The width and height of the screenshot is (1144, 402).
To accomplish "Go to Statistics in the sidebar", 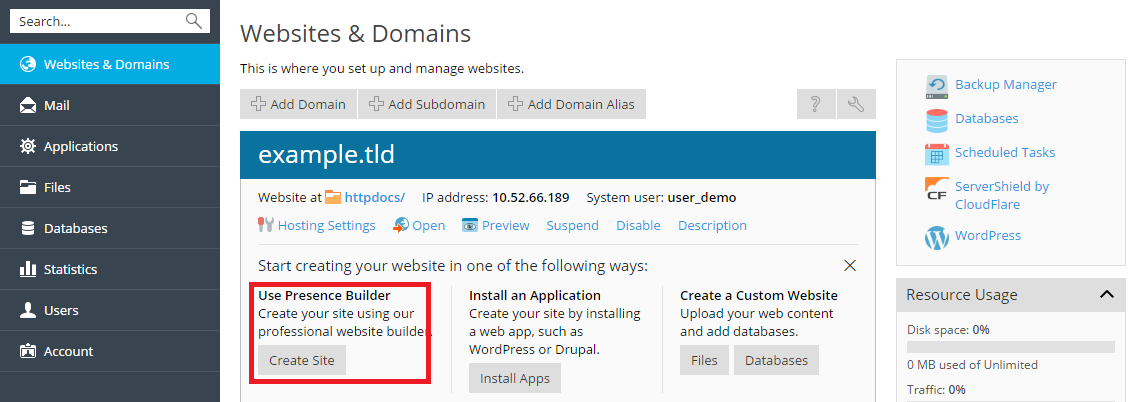I will (x=70, y=269).
